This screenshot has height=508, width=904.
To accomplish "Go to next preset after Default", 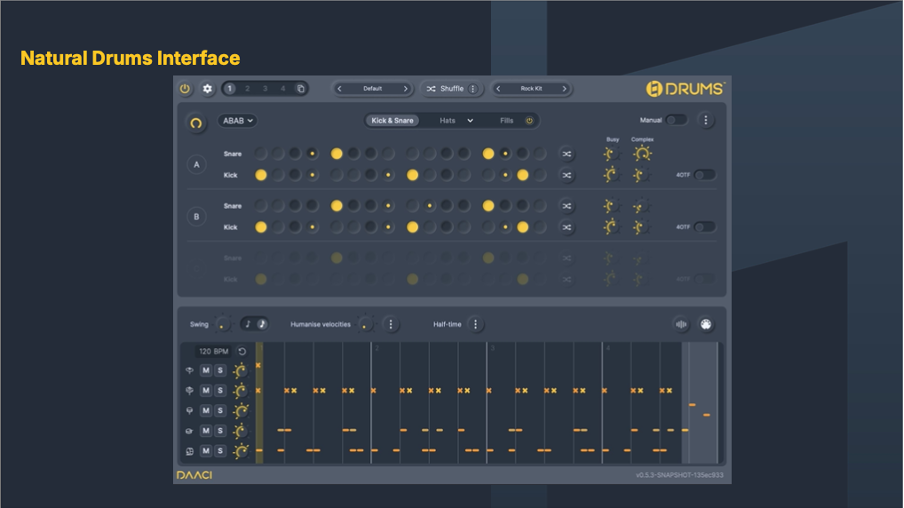I will (x=405, y=89).
